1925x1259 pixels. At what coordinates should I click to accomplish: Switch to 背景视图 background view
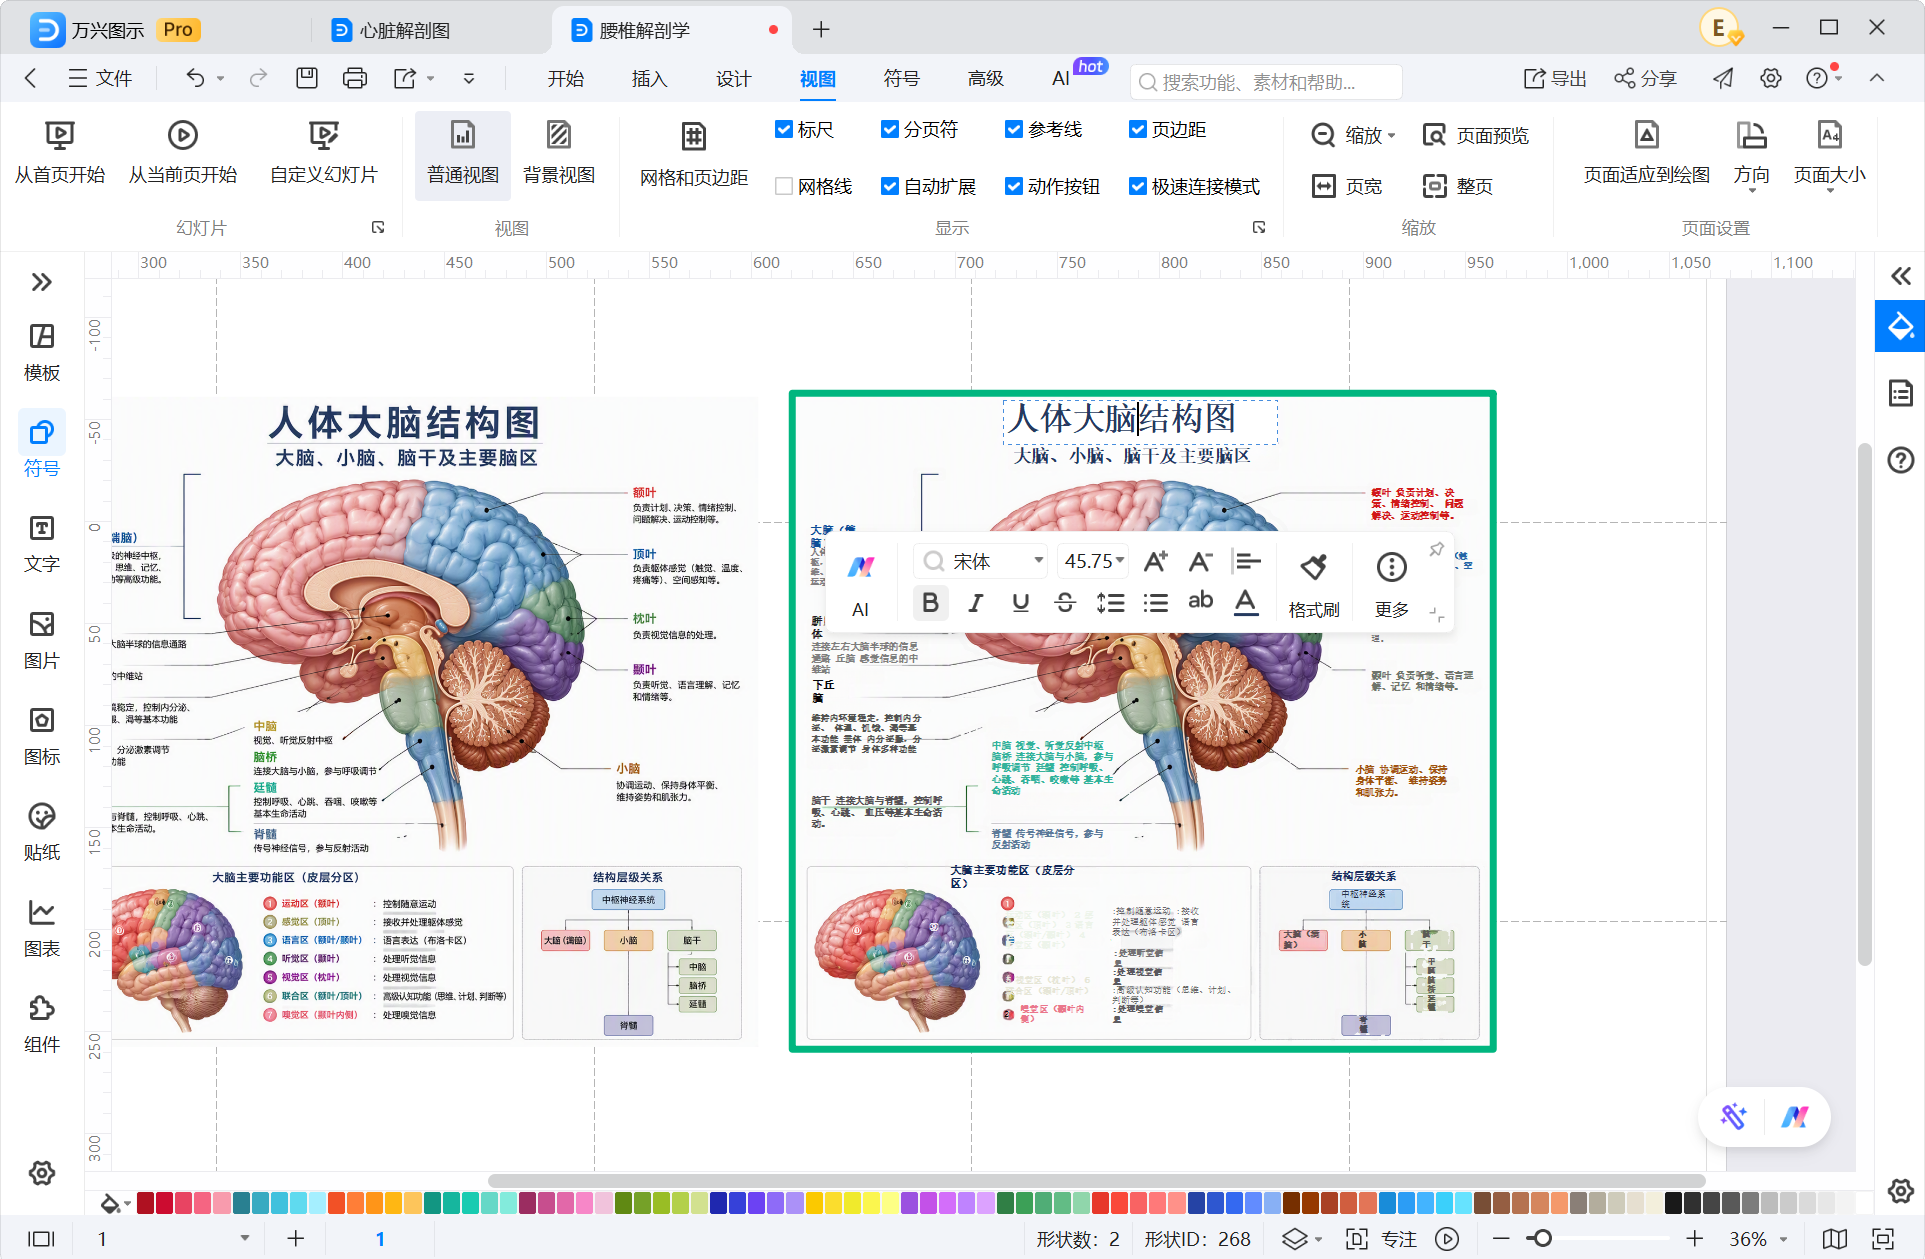[559, 153]
